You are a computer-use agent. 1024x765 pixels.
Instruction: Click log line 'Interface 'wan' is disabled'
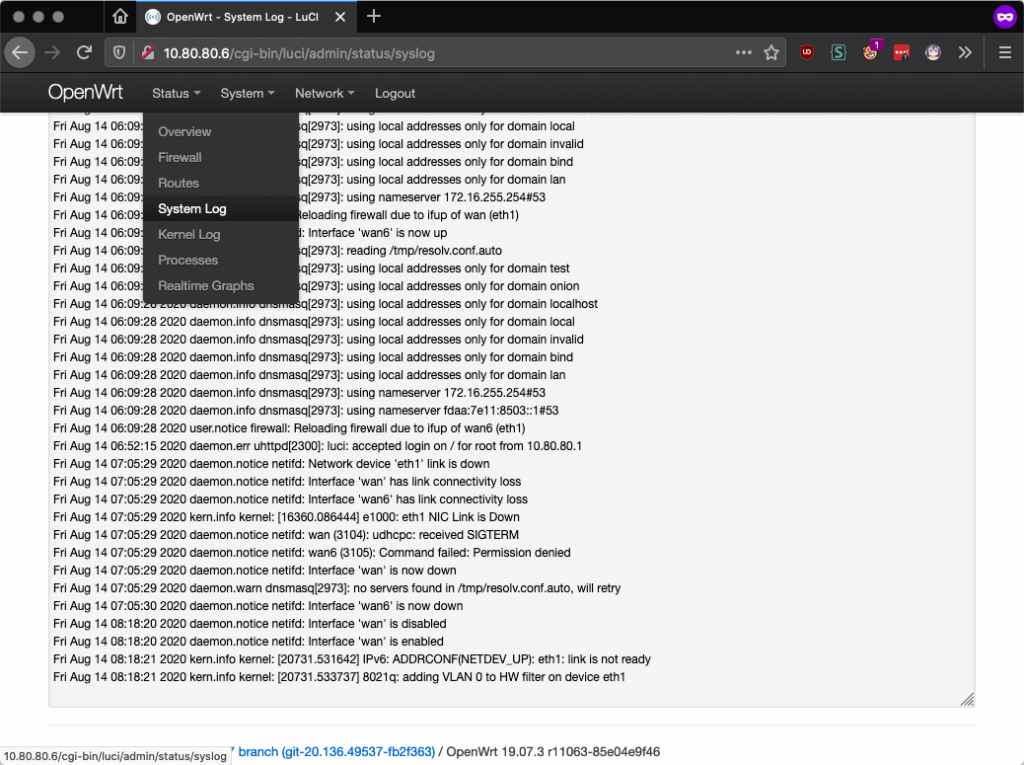click(x=249, y=624)
